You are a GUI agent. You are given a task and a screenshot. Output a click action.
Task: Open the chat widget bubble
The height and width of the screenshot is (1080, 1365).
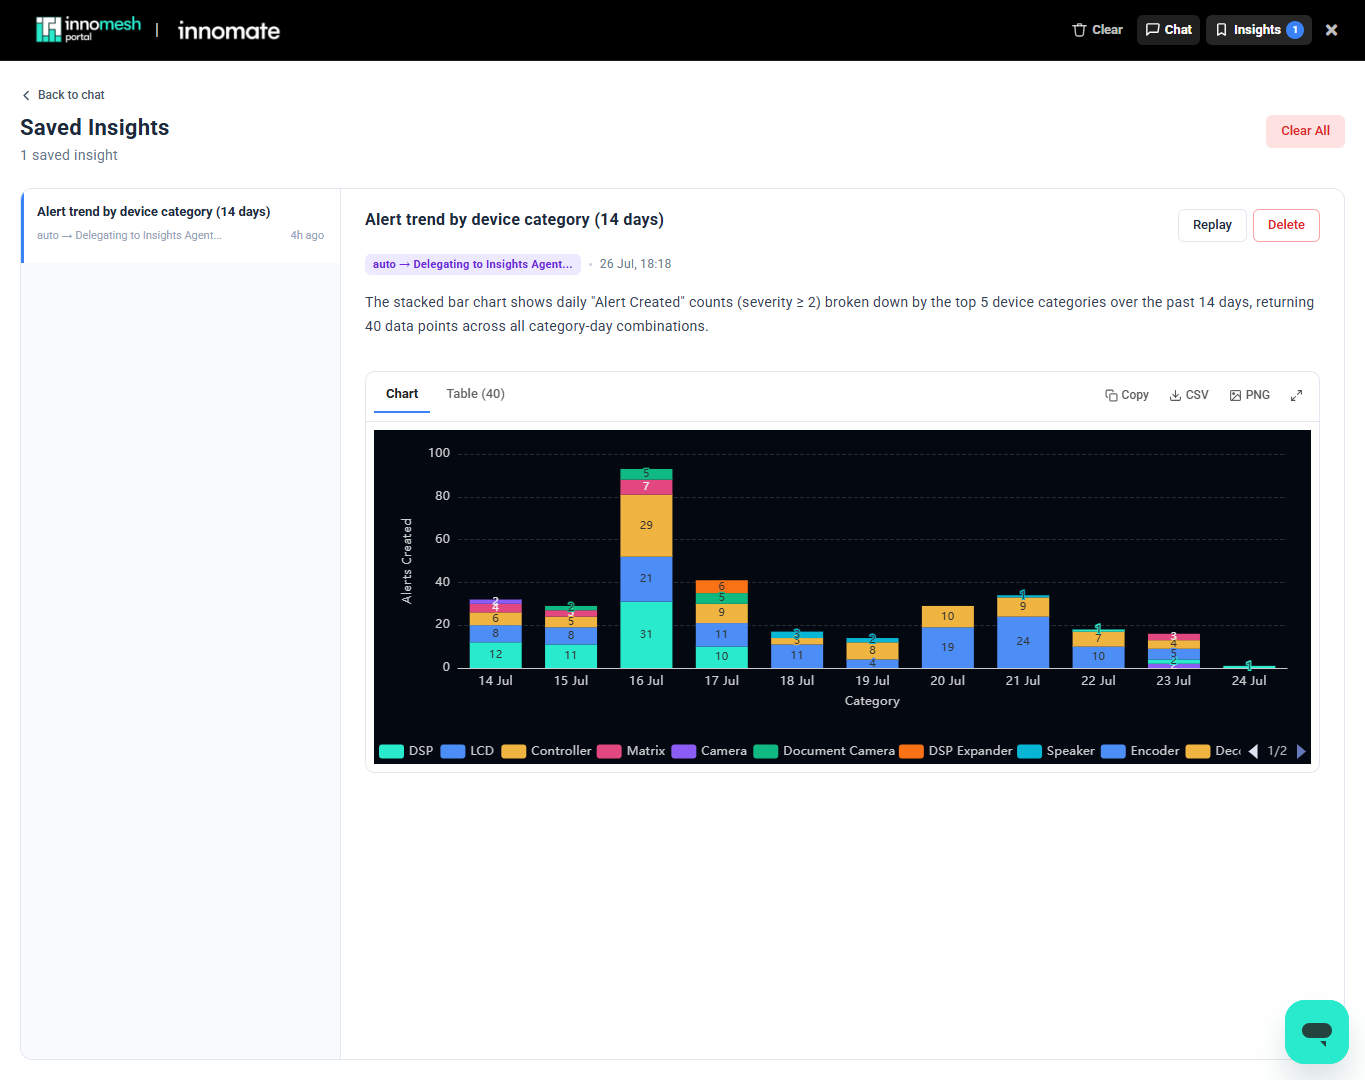click(x=1317, y=1032)
